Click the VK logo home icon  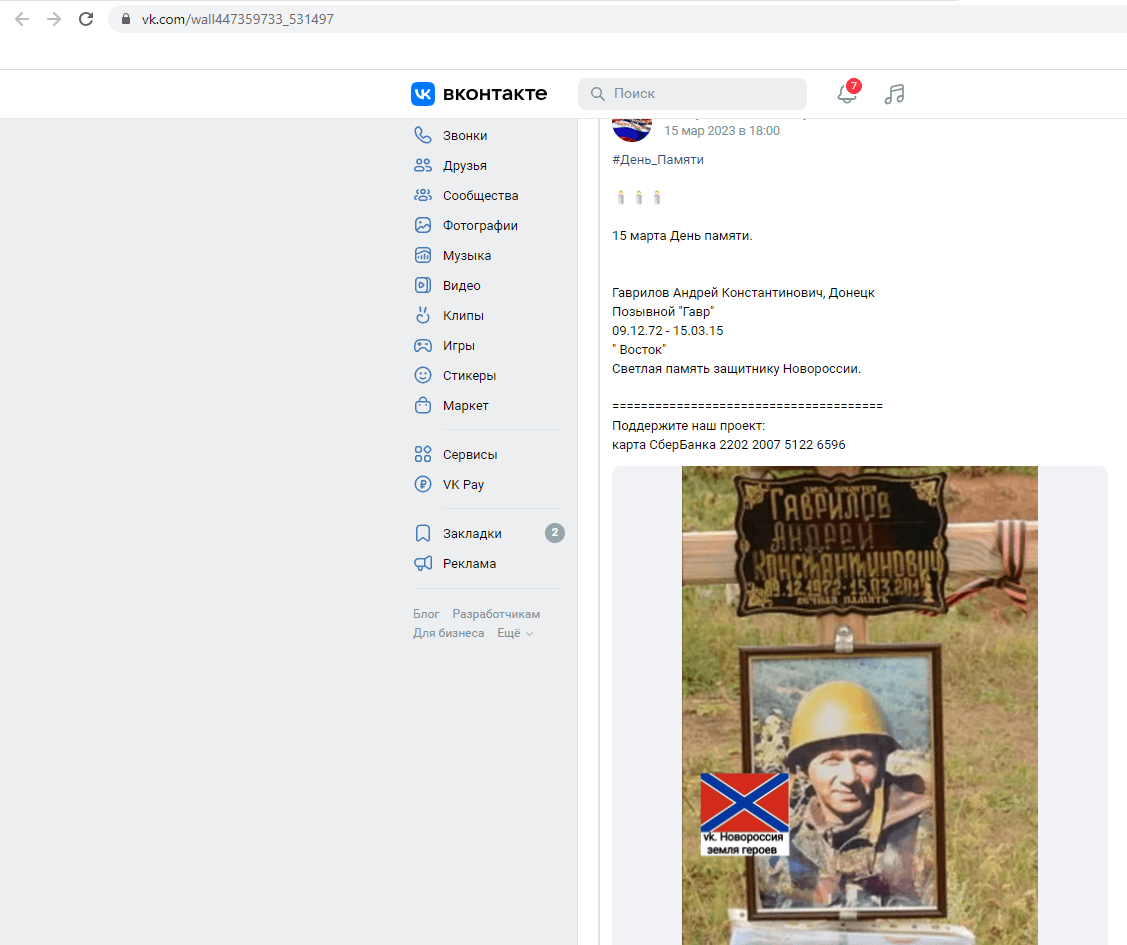pos(423,94)
